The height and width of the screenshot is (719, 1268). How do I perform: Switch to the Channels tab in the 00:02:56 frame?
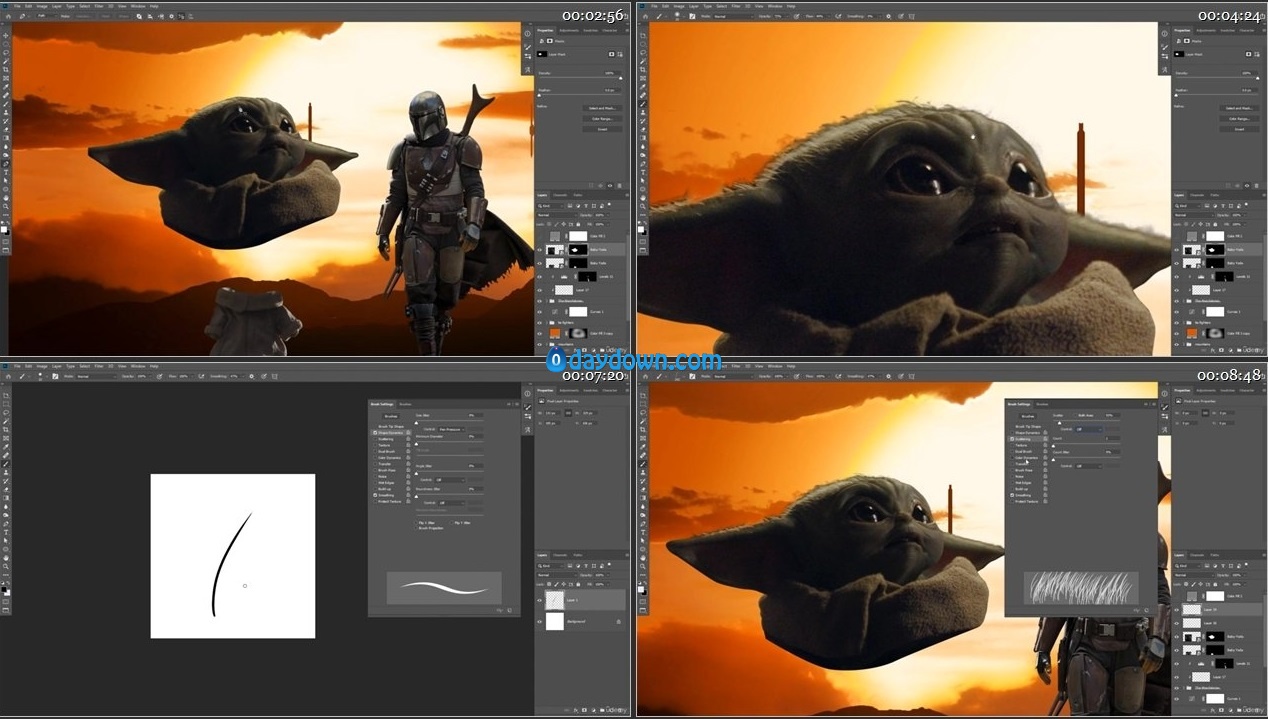560,195
